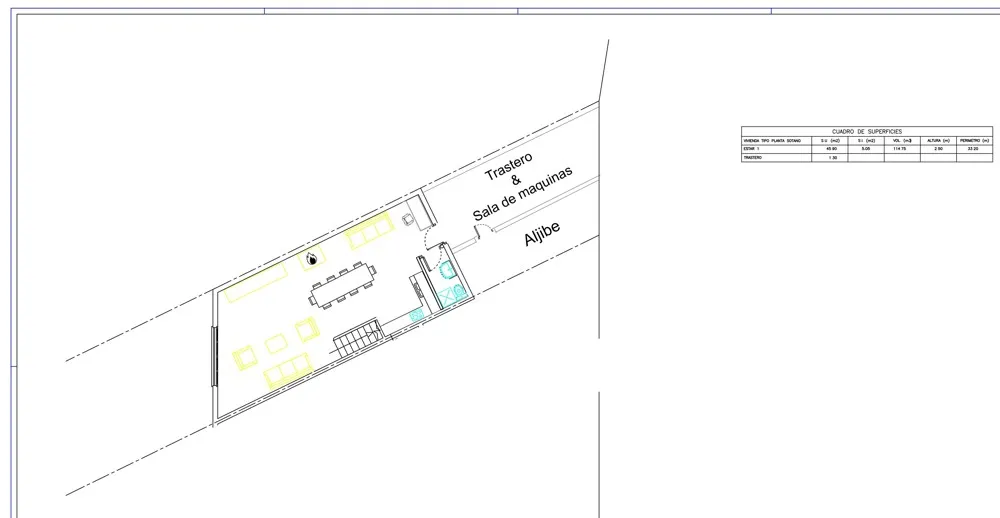The height and width of the screenshot is (518, 1000).
Task: Select the 'VOL. (m3)' column header
Action: pos(902,141)
